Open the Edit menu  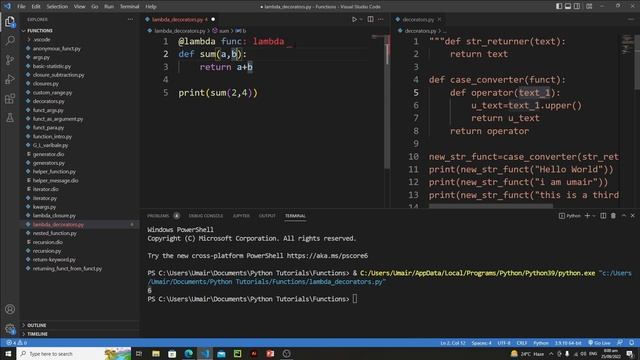pos(36,7)
